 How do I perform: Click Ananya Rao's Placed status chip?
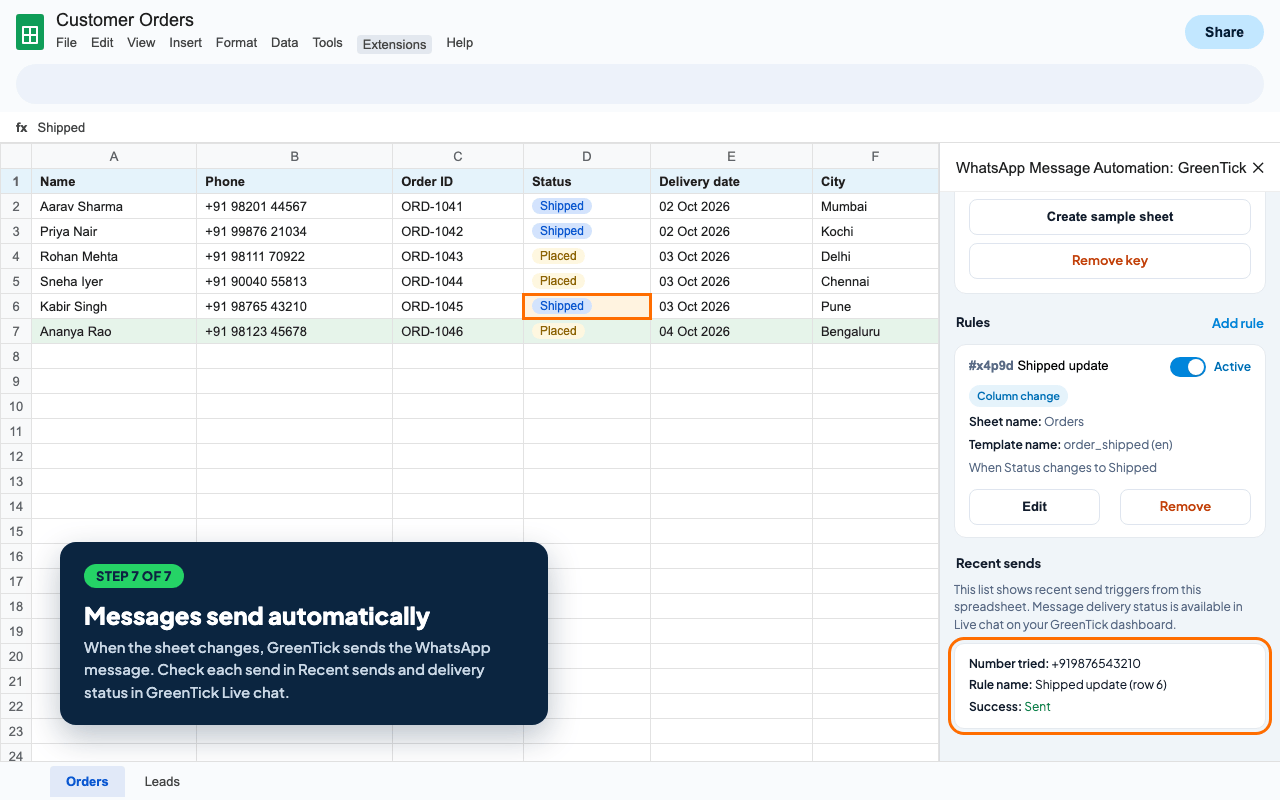(558, 331)
